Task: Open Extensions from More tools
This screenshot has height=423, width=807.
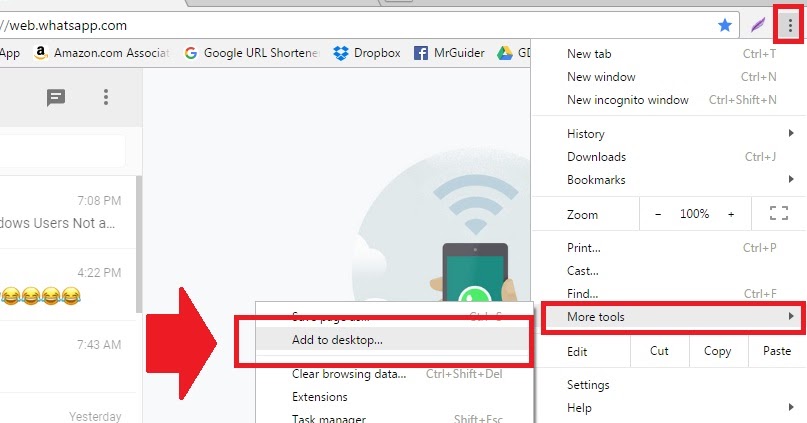Action: pyautogui.click(x=394, y=397)
